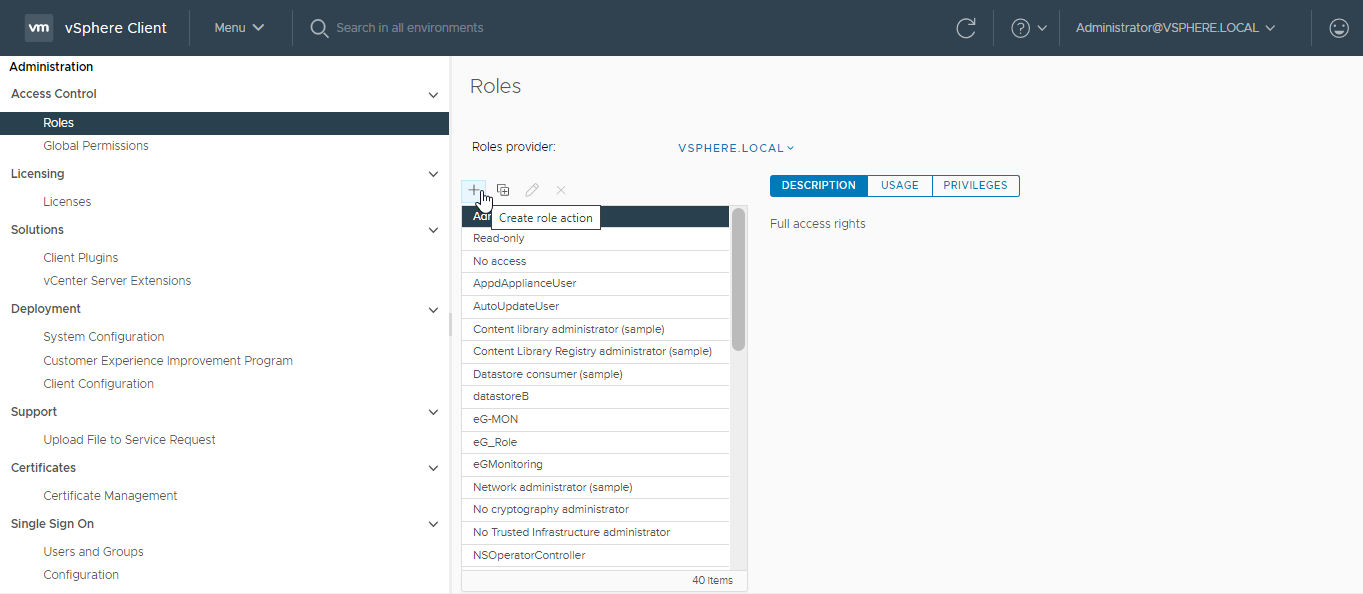Image resolution: width=1363 pixels, height=594 pixels.
Task: Open Client Configuration
Action: (99, 384)
